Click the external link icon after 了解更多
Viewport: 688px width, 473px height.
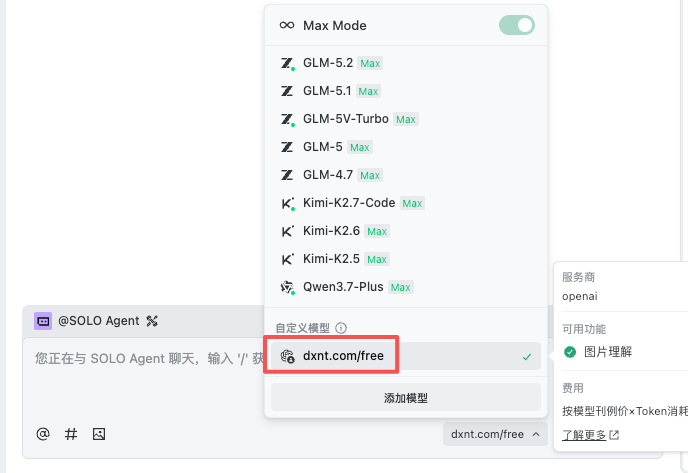coord(614,435)
